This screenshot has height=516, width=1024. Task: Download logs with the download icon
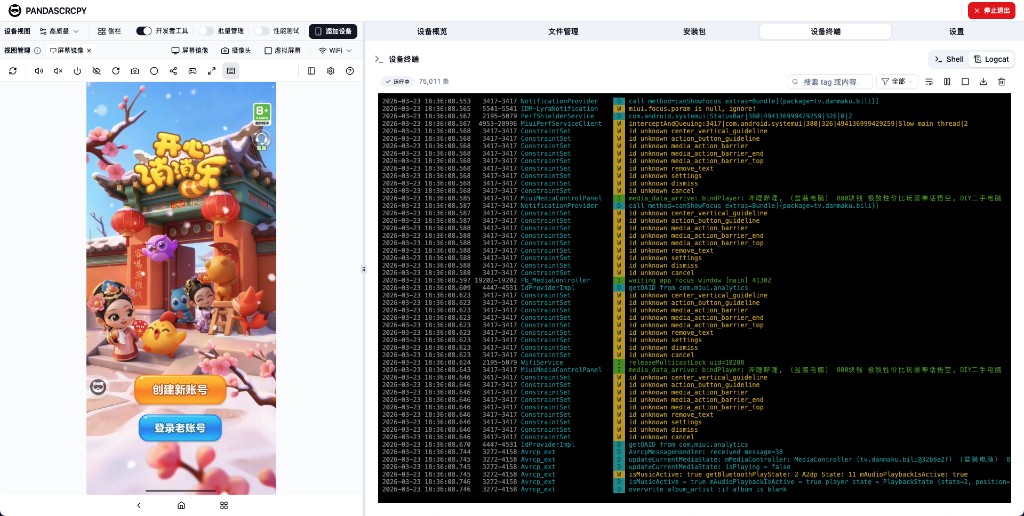(984, 82)
